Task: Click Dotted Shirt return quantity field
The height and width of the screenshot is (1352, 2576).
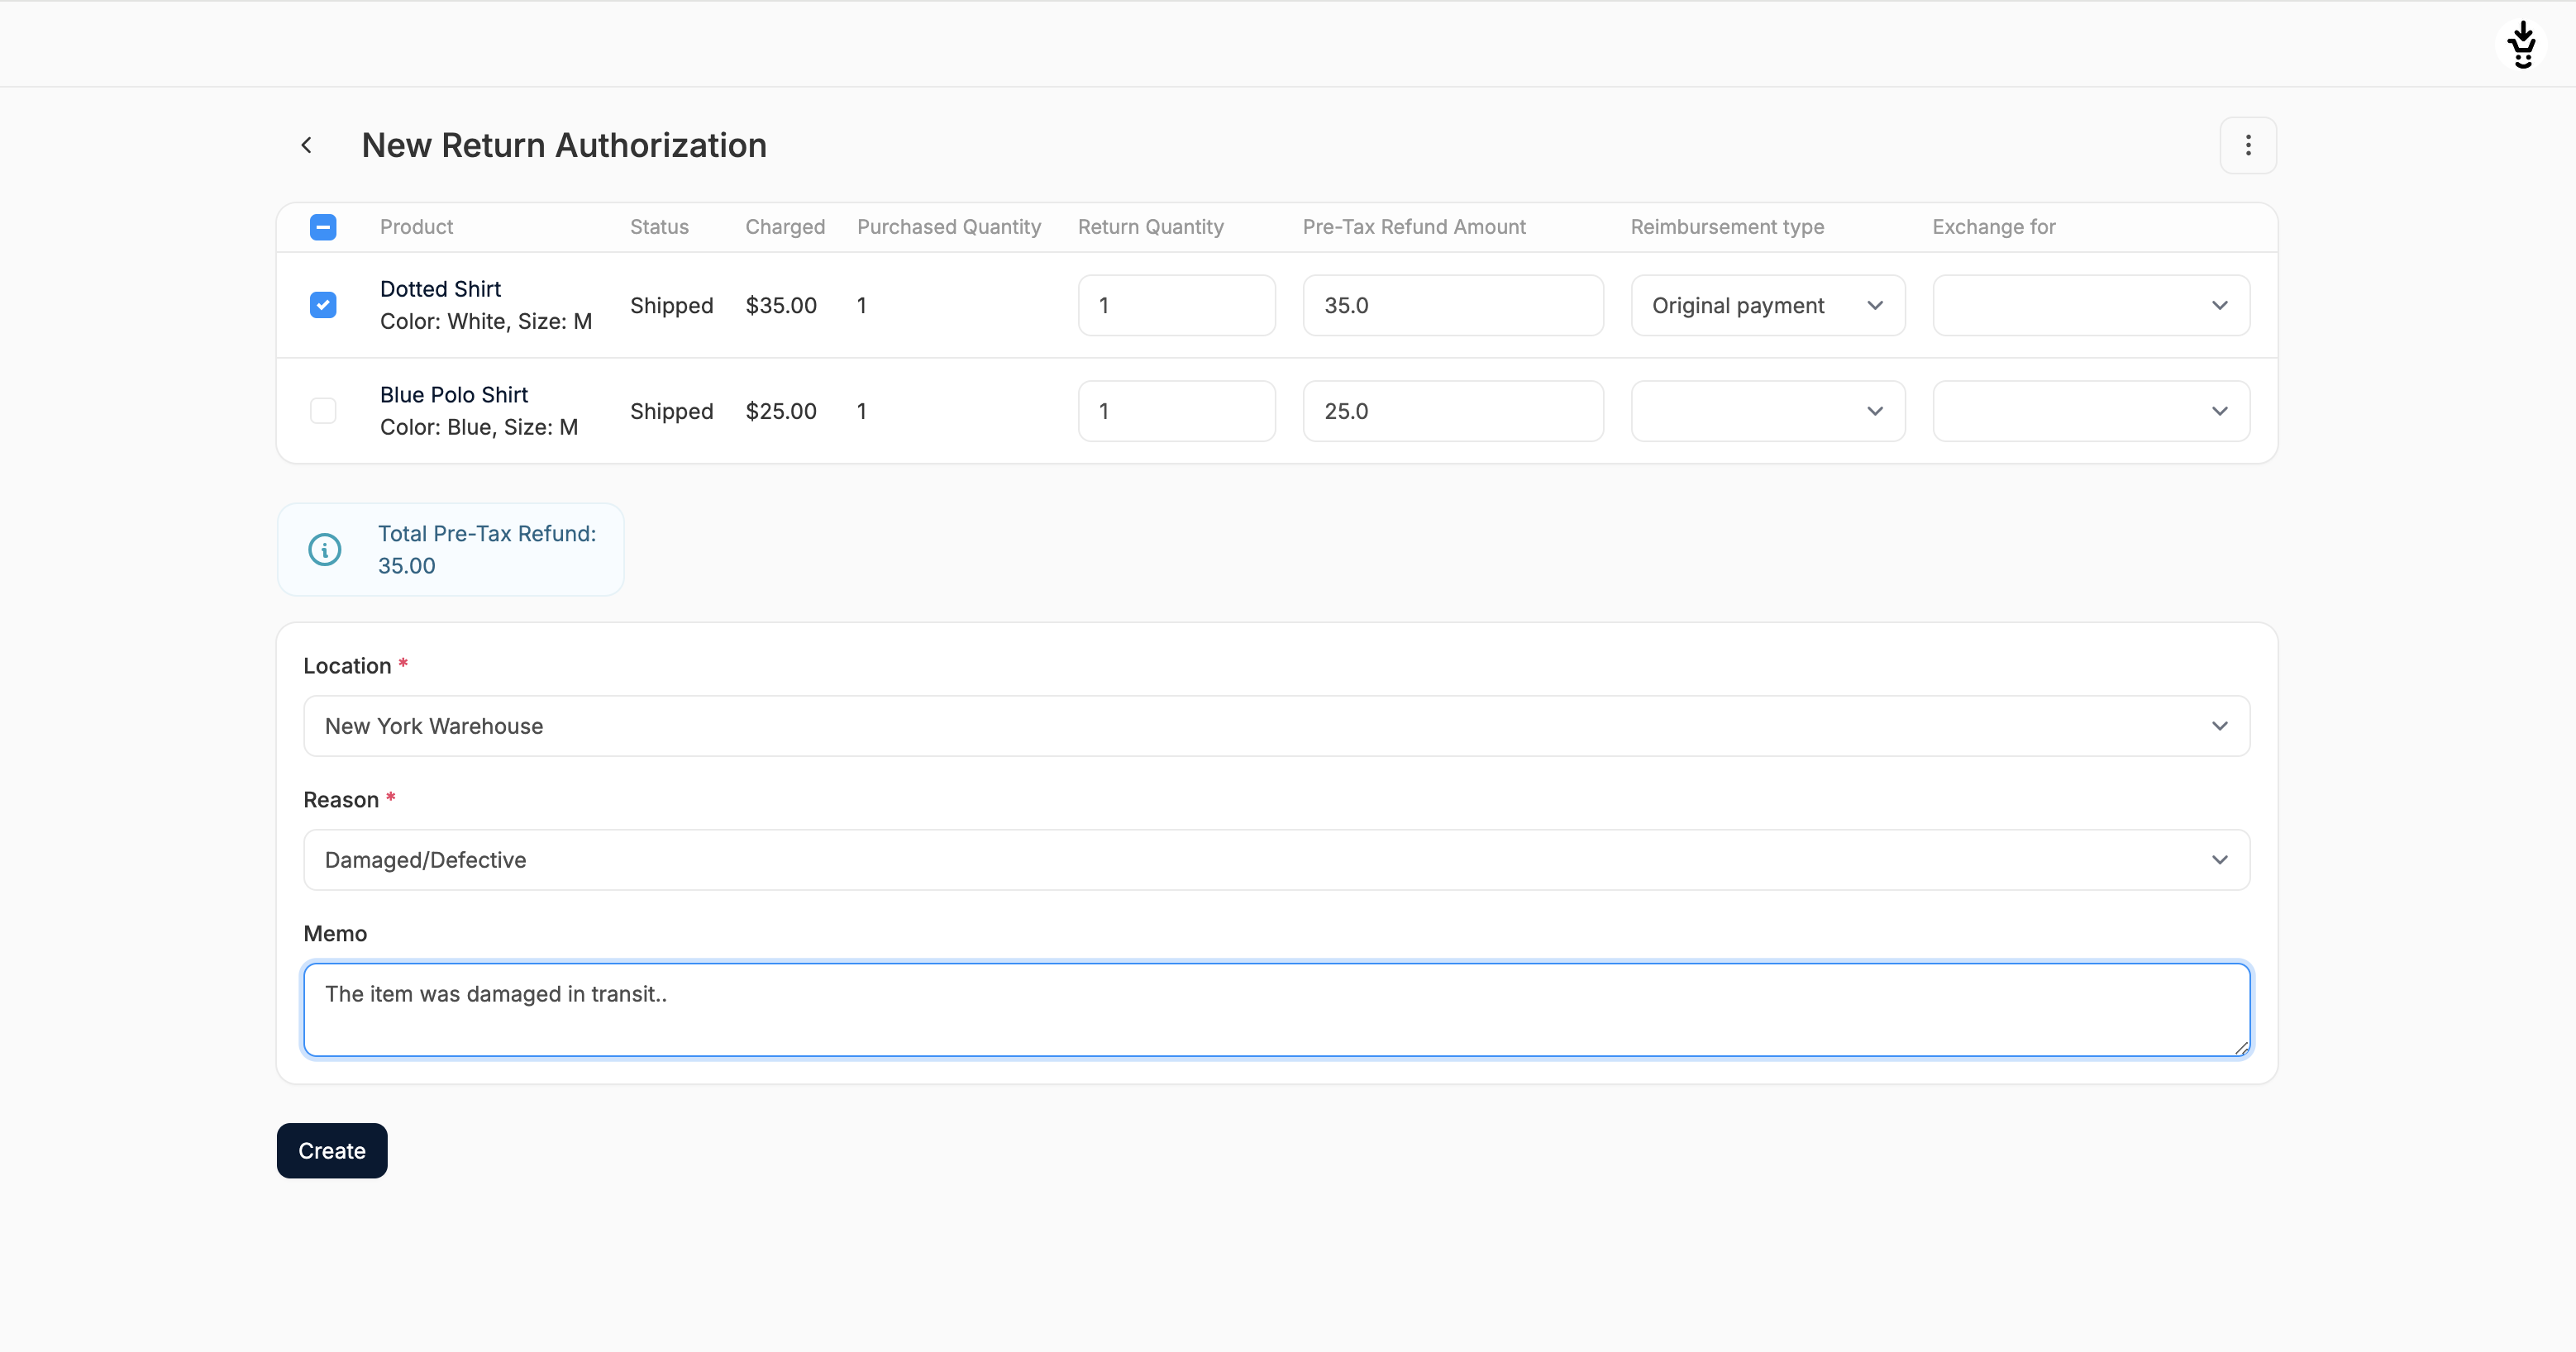Action: (x=1176, y=306)
